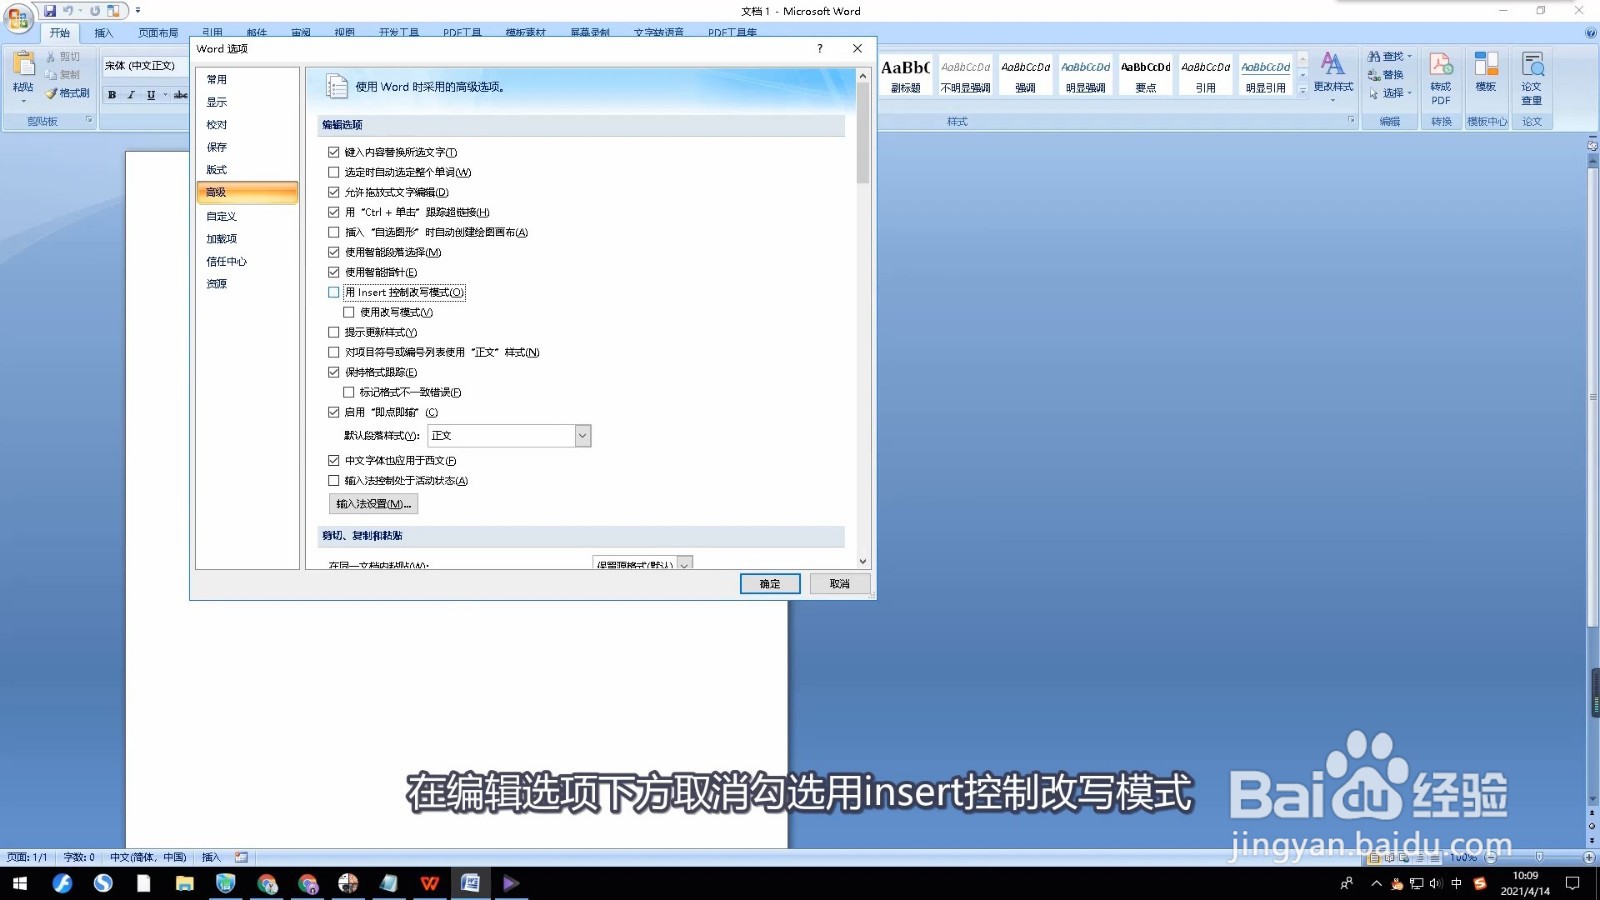Expand the underline style dropdown arrow
1600x900 pixels.
(164, 95)
